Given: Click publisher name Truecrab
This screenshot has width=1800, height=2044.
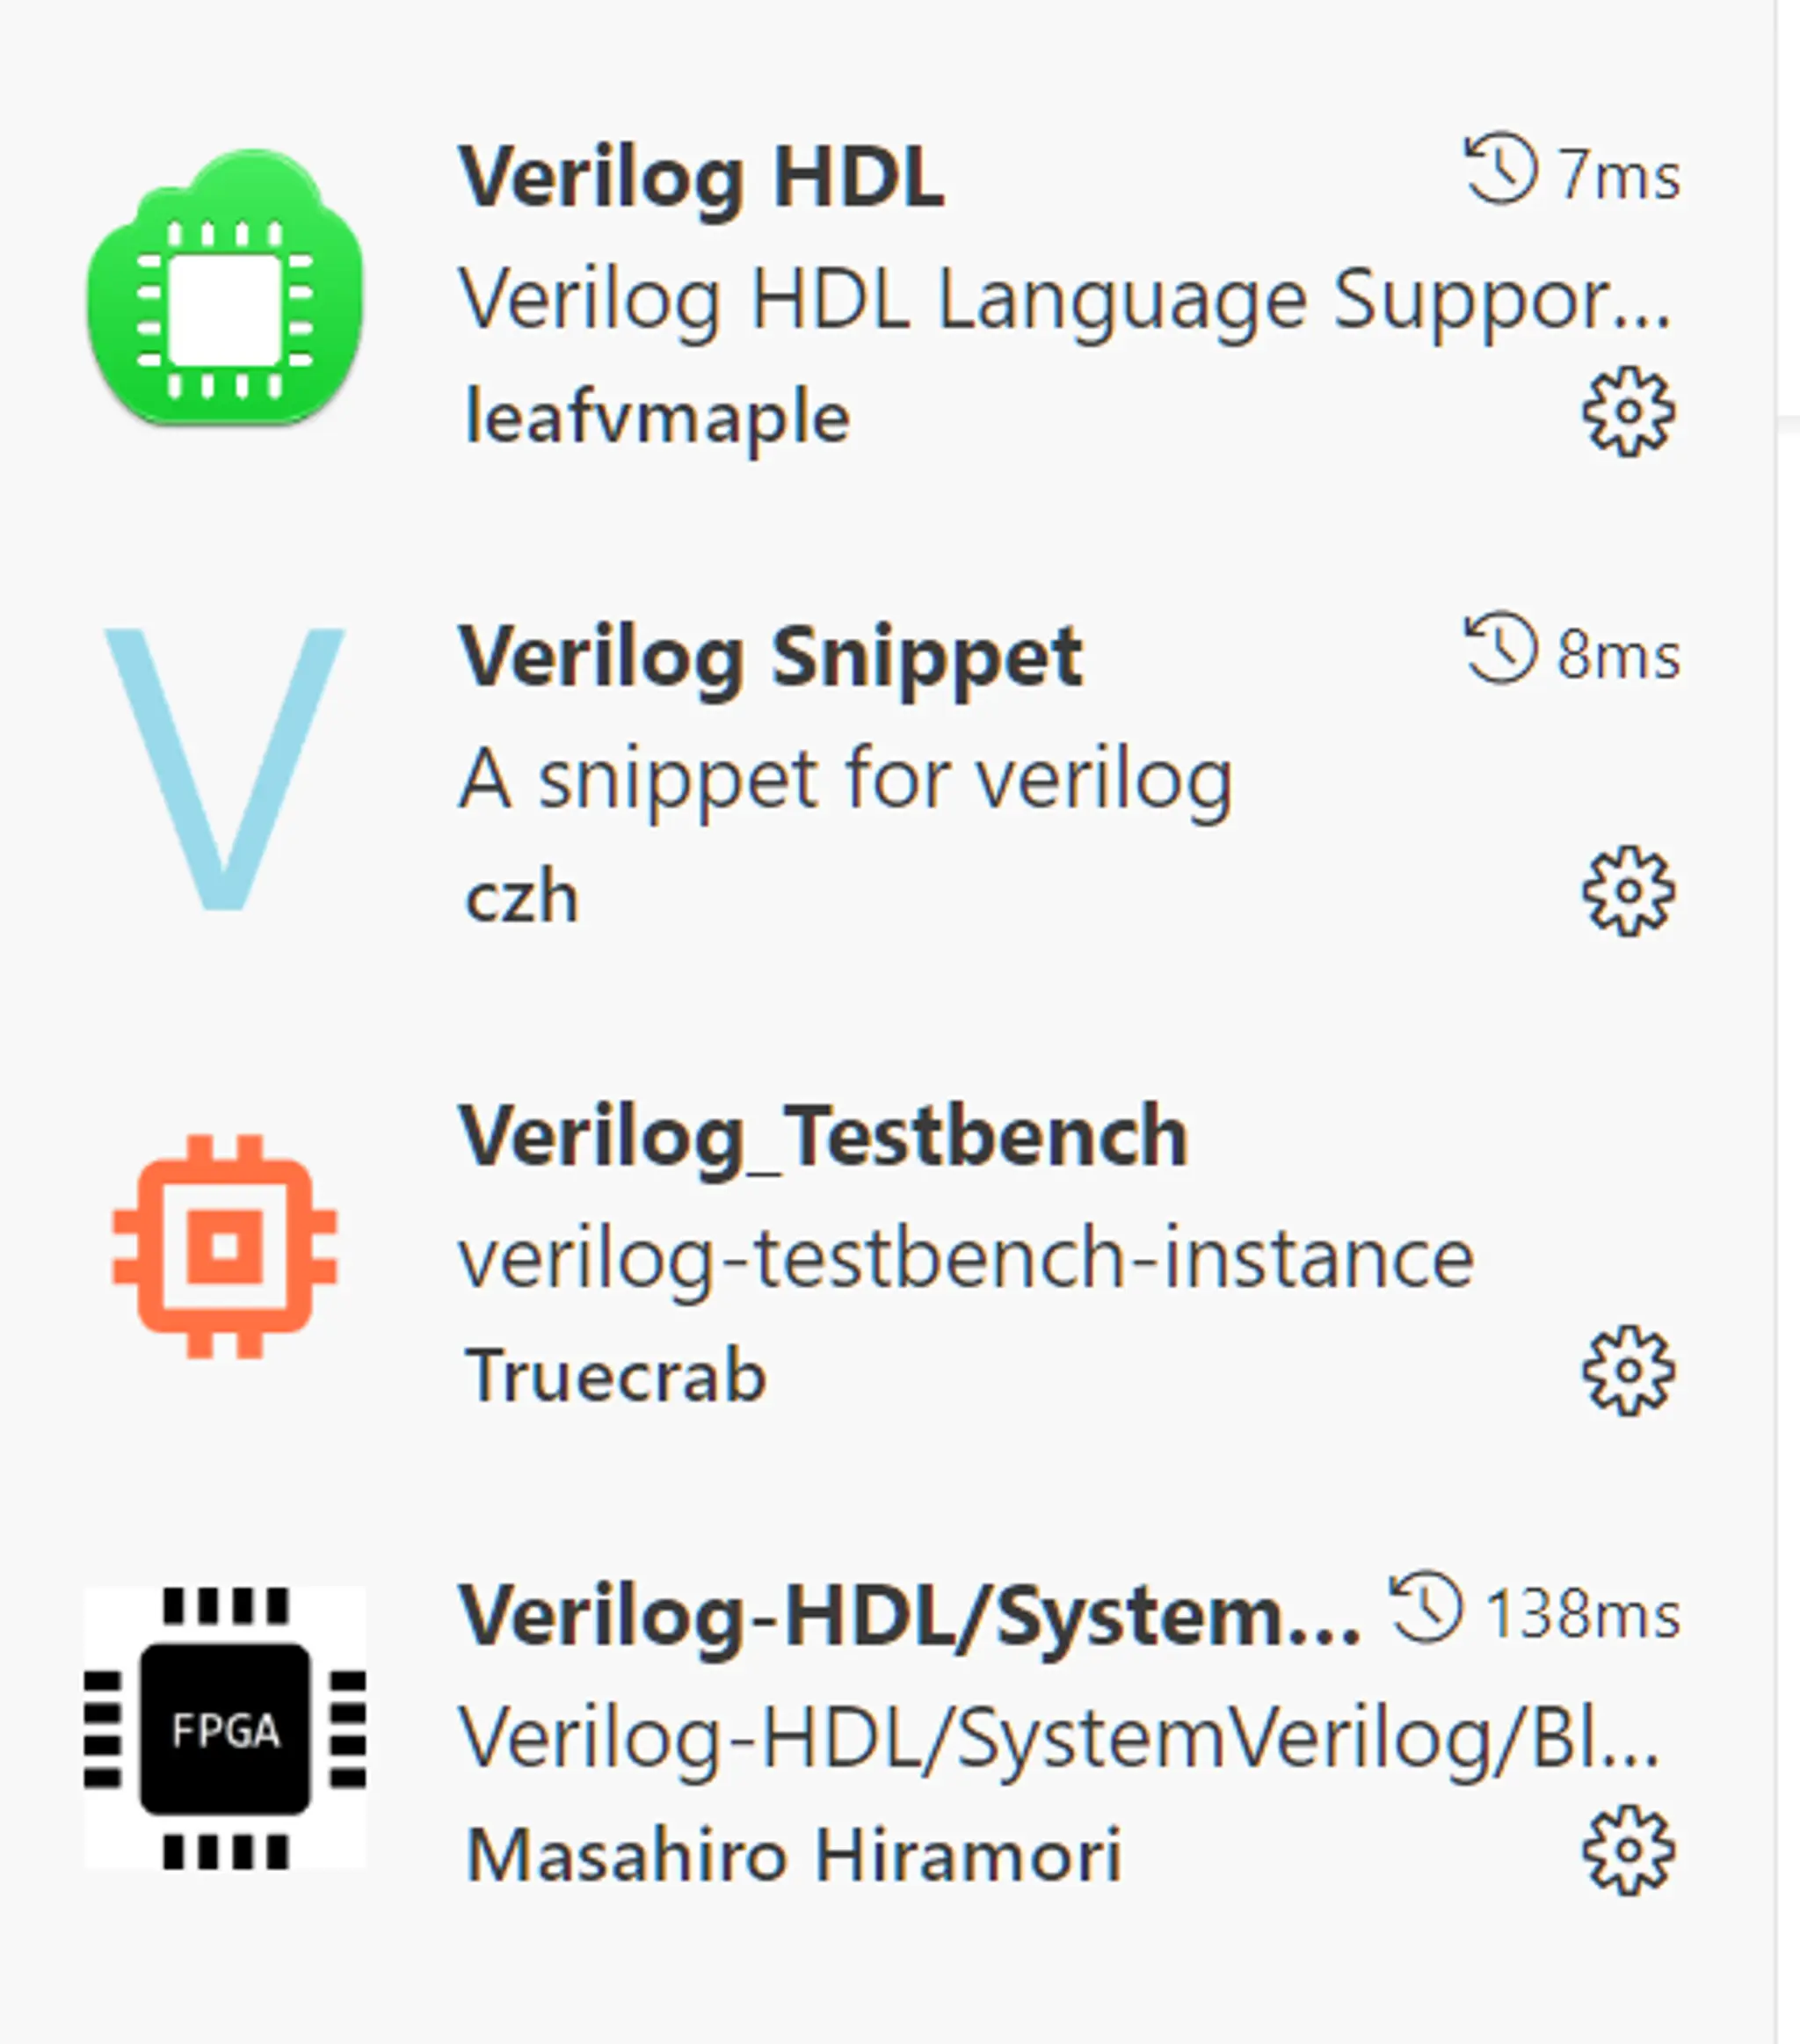Looking at the screenshot, I should click(616, 1376).
